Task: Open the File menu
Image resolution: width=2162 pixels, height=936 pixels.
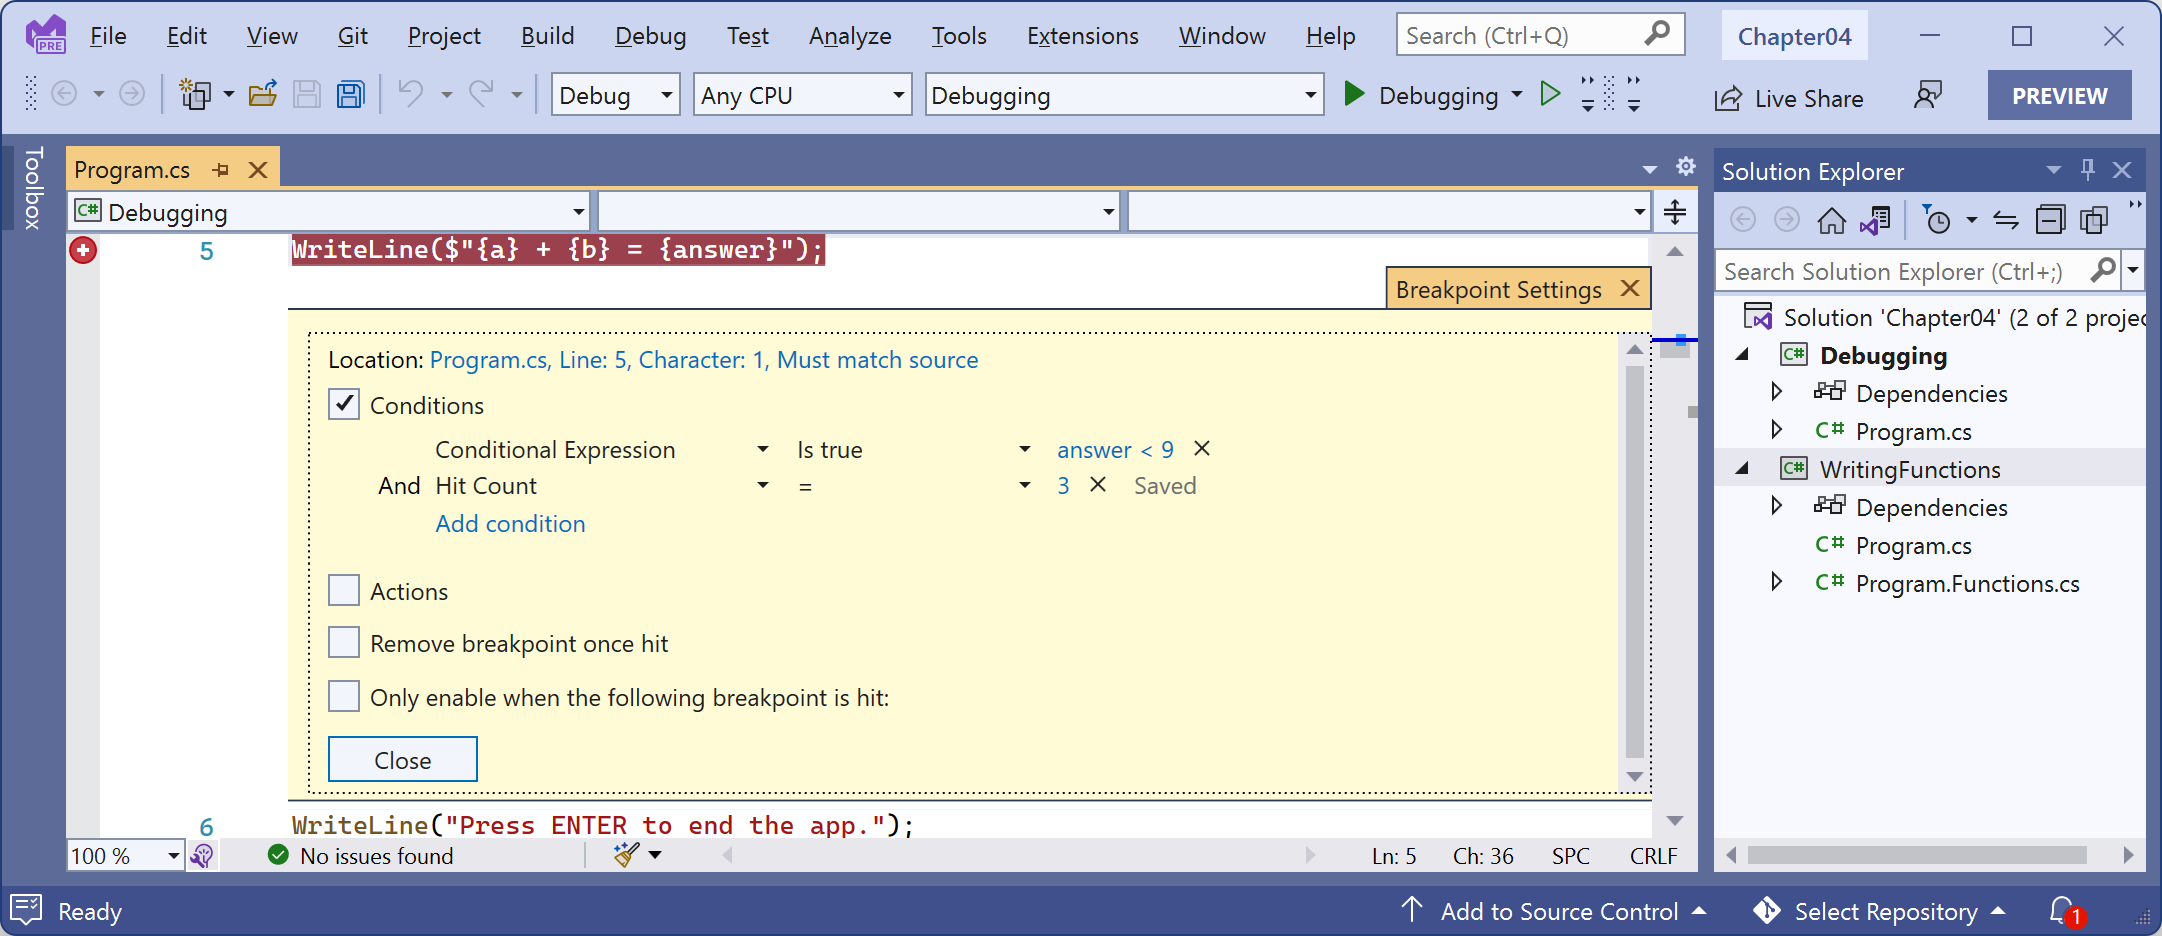Action: tap(108, 36)
